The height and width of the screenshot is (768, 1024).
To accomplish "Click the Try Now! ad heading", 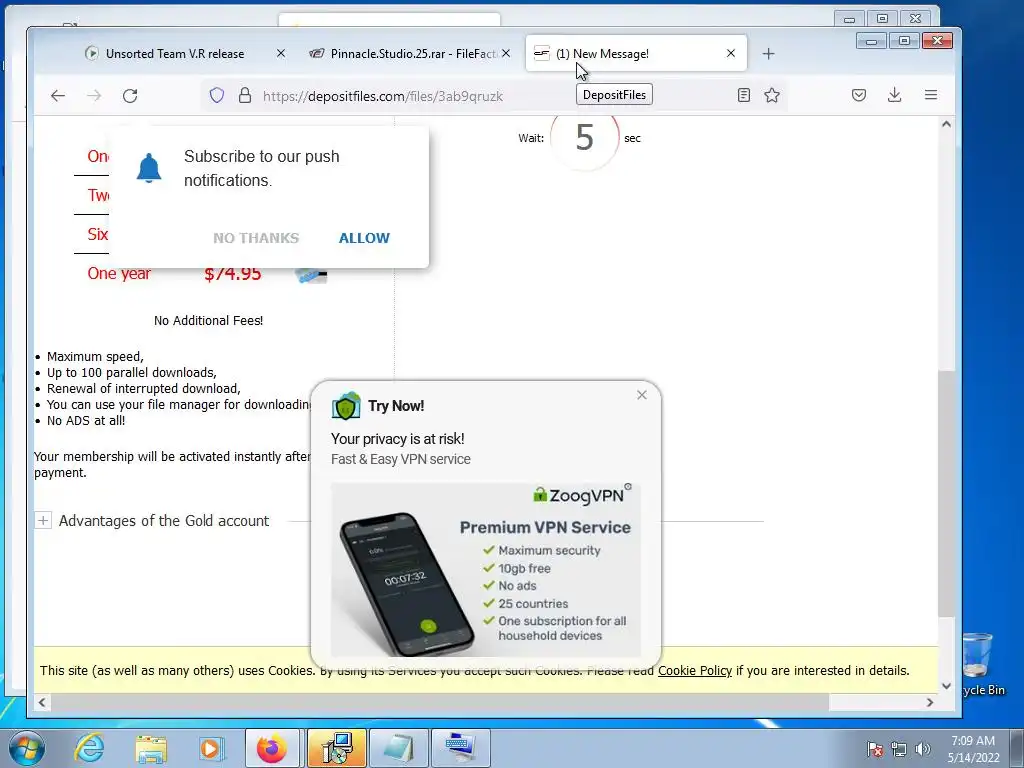I will [x=396, y=406].
